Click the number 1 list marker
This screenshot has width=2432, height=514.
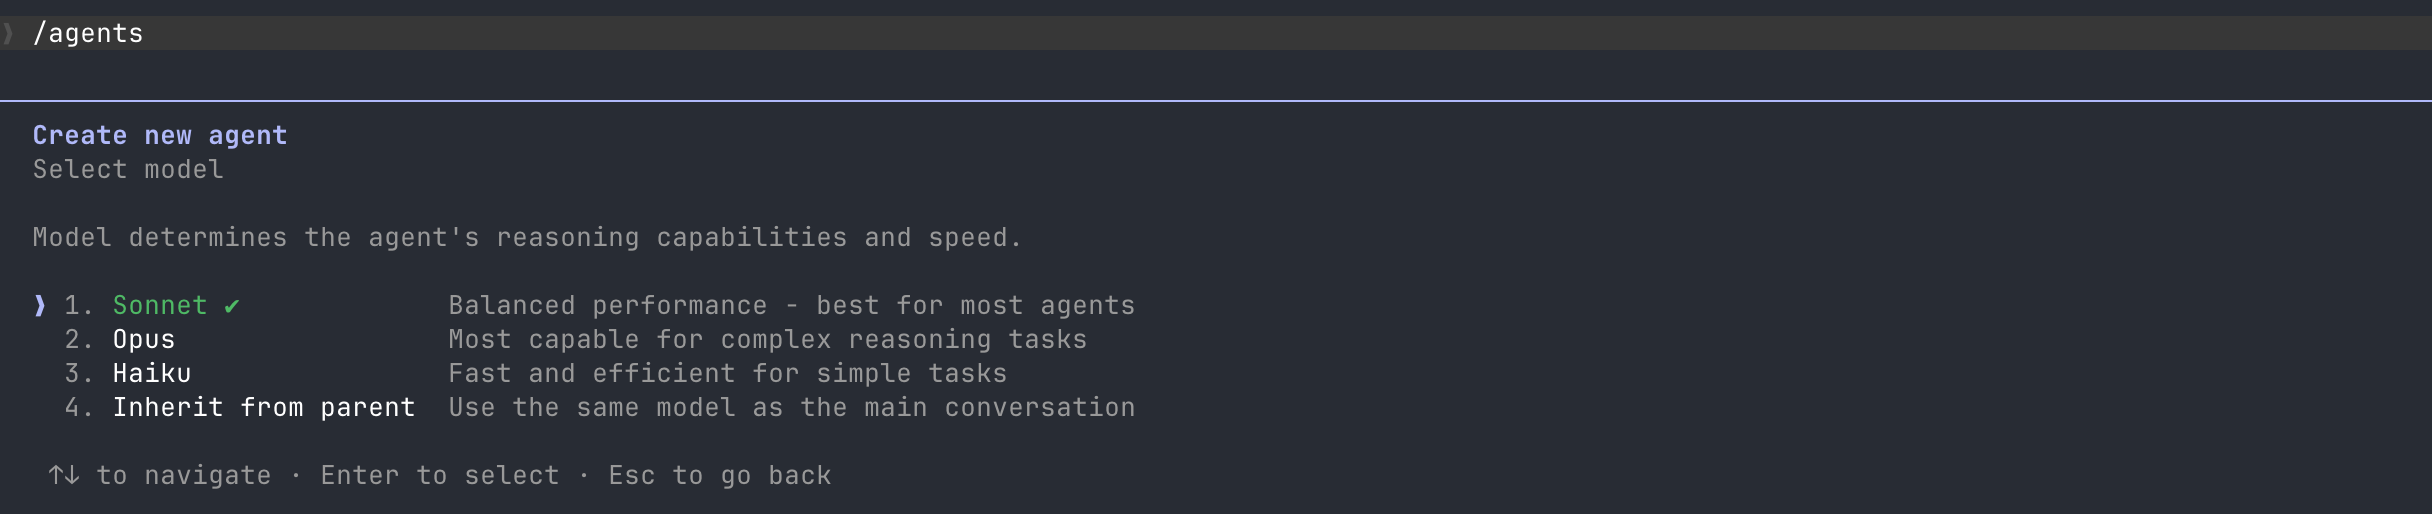coord(79,305)
